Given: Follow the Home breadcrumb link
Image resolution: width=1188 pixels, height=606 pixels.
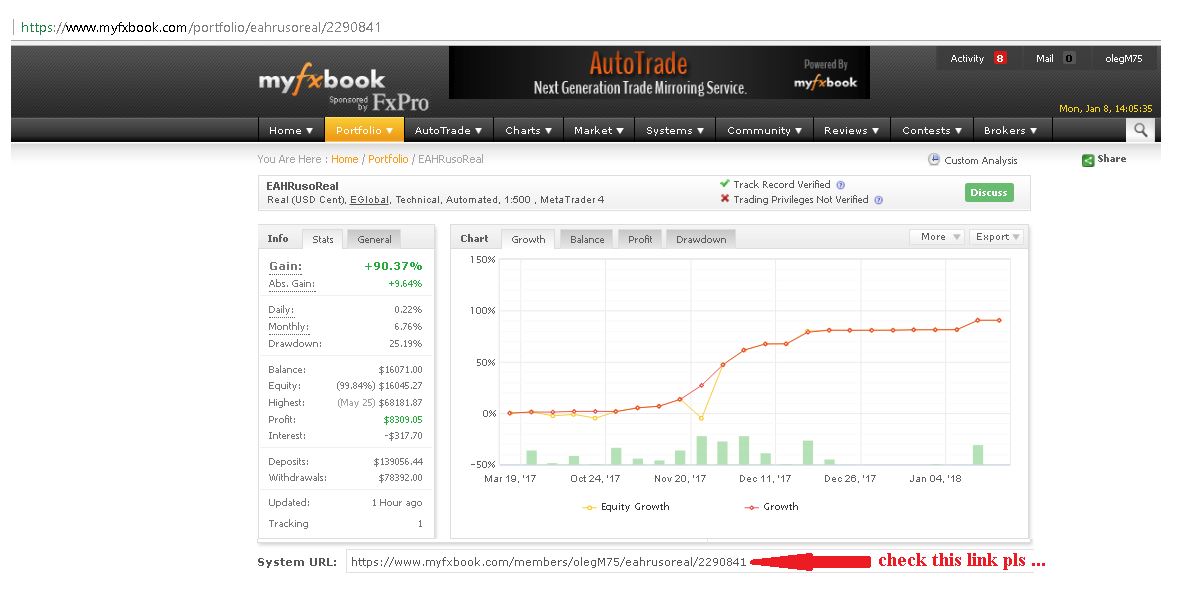Looking at the screenshot, I should [x=345, y=159].
